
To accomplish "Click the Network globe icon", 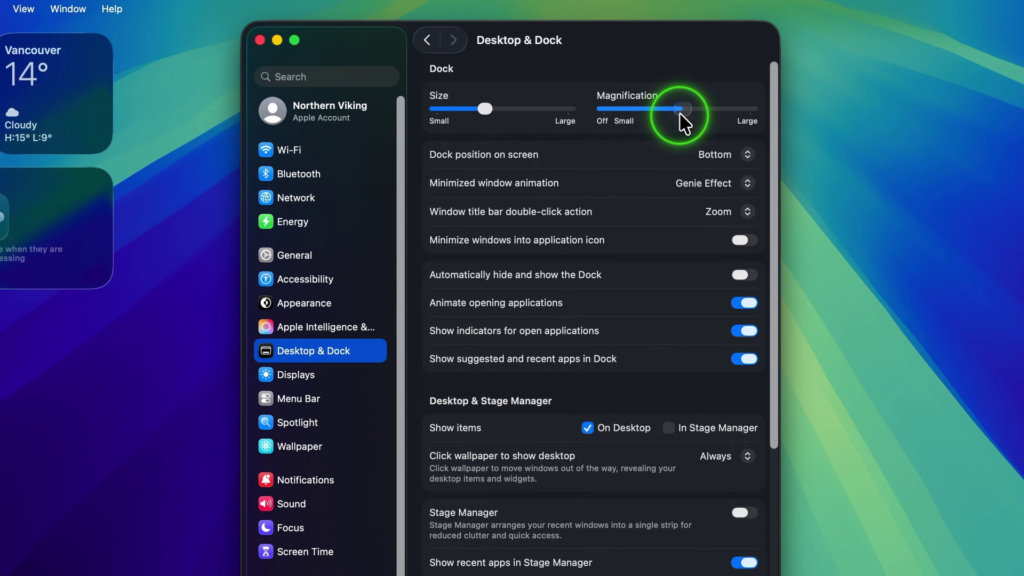I will [265, 197].
